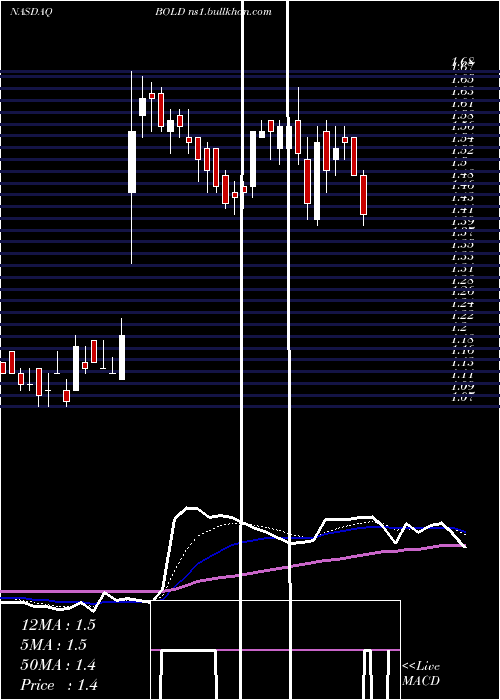Click the <<Live MACD label
Viewport: 500px width, 700px height.
coord(421,674)
